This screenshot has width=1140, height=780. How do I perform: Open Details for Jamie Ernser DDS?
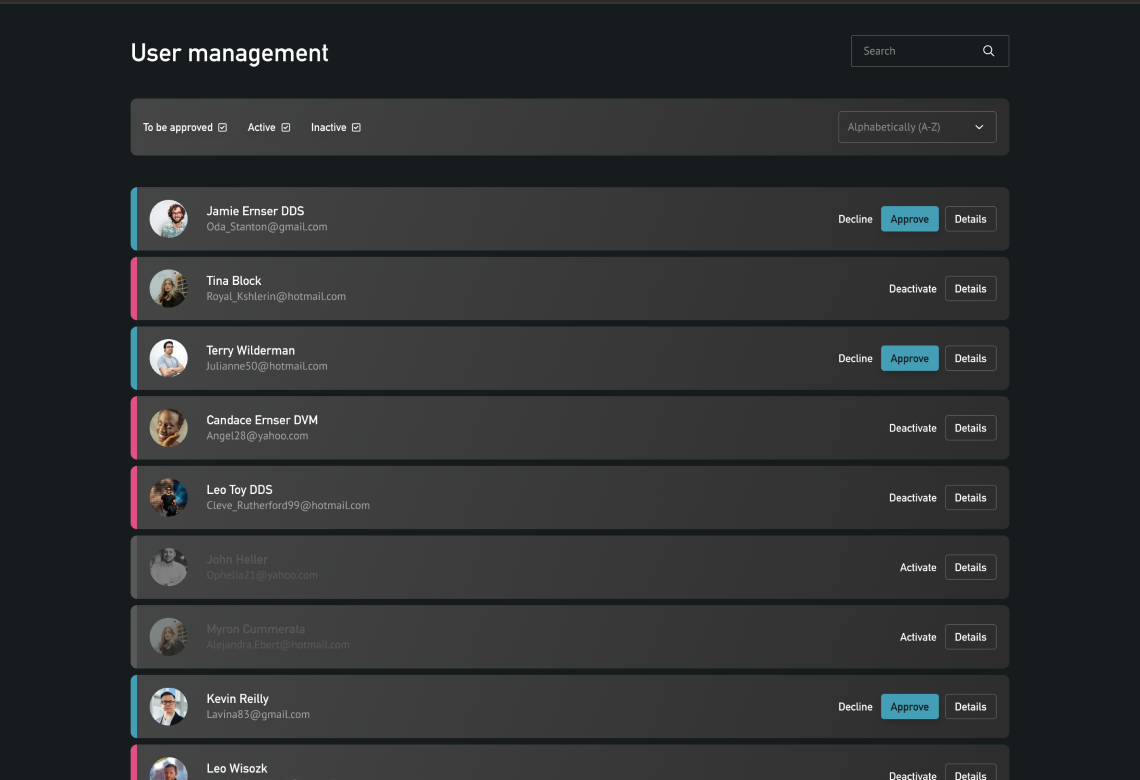[x=971, y=219]
